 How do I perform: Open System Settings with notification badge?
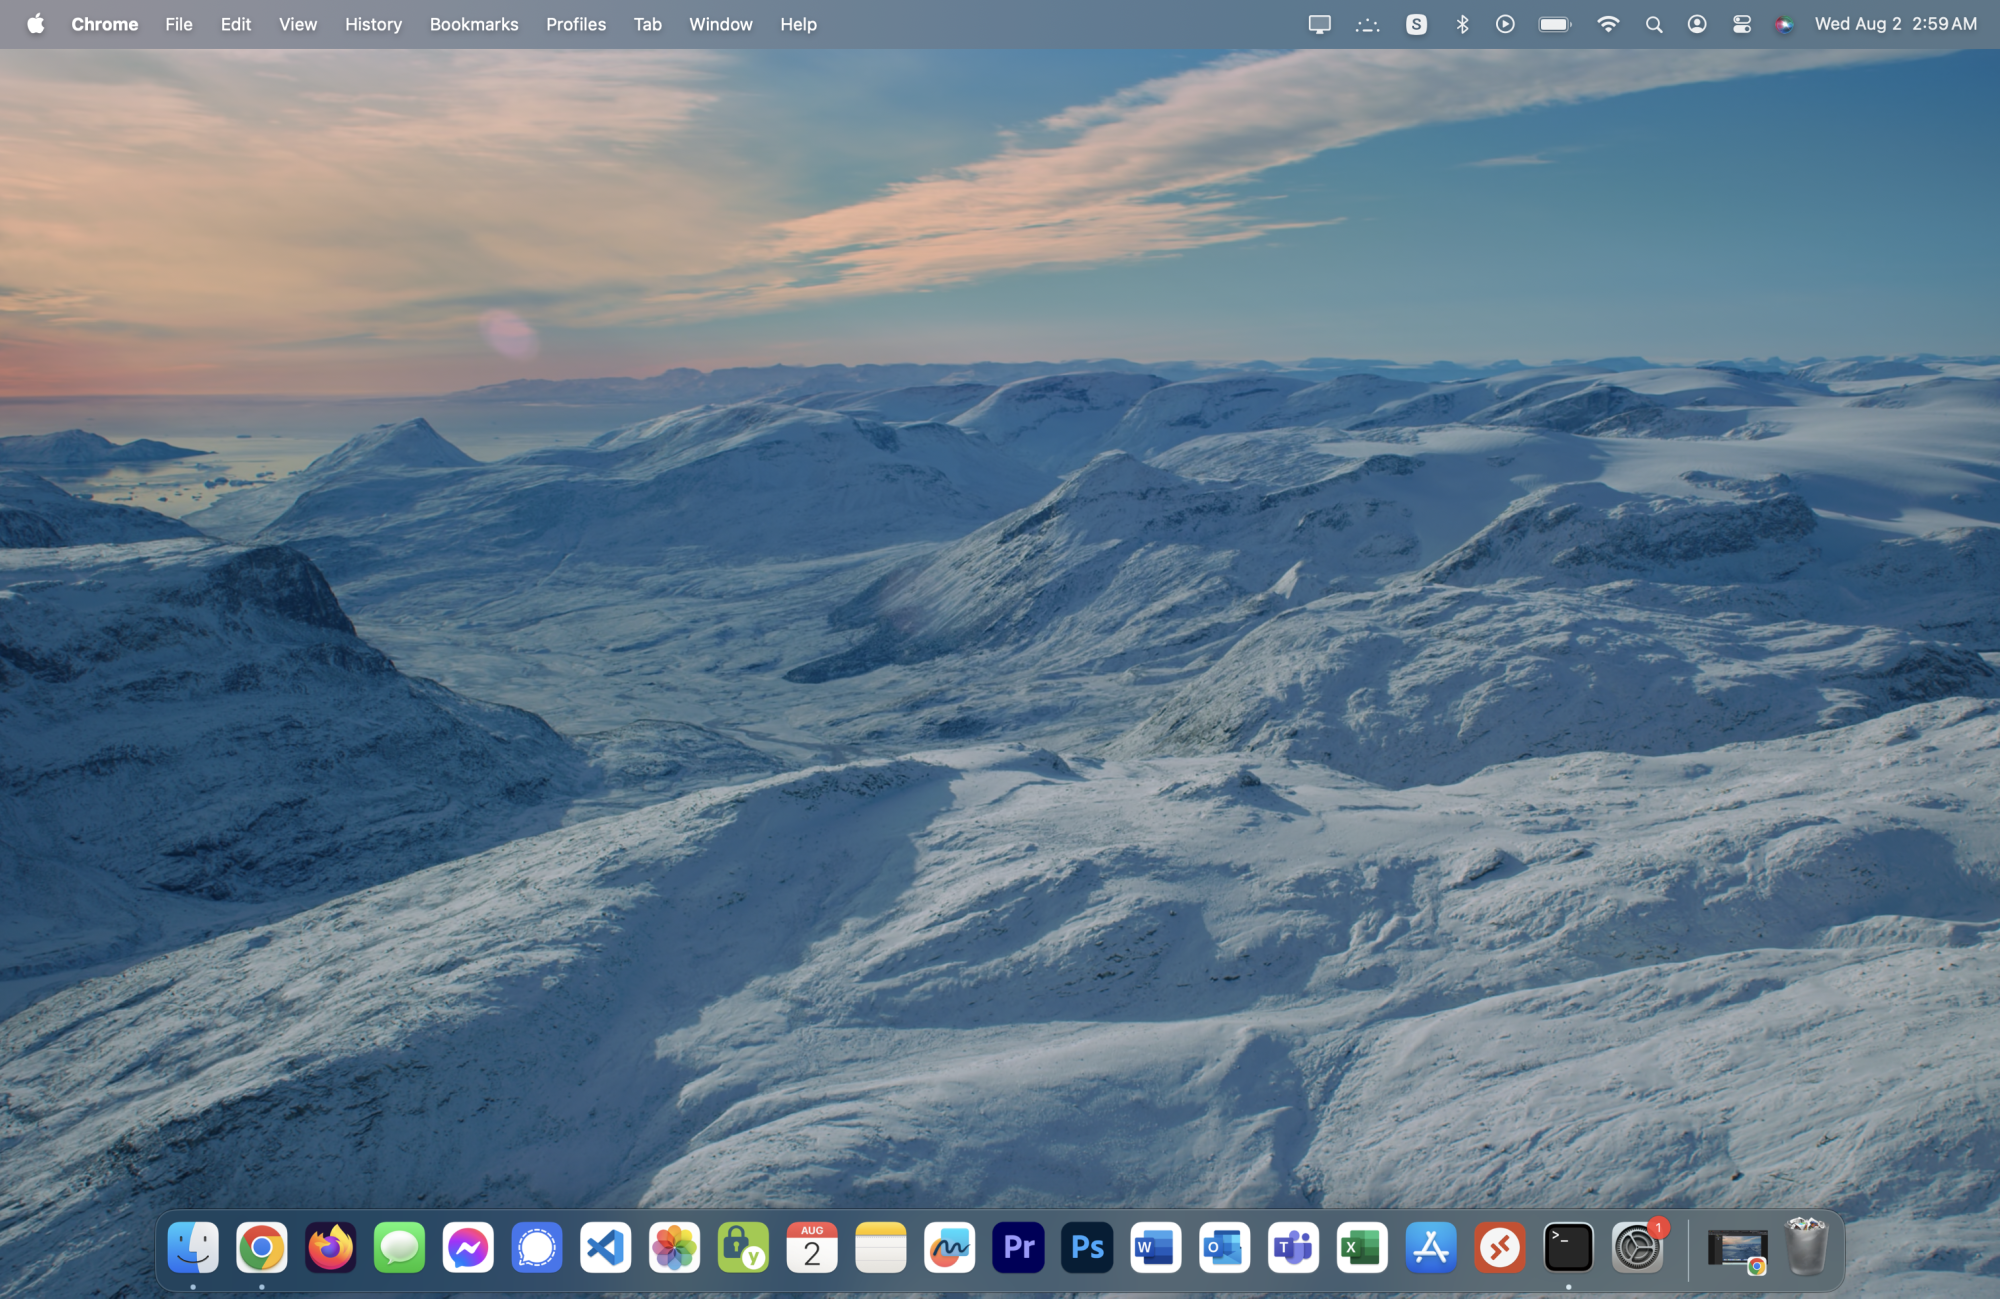pos(1637,1247)
